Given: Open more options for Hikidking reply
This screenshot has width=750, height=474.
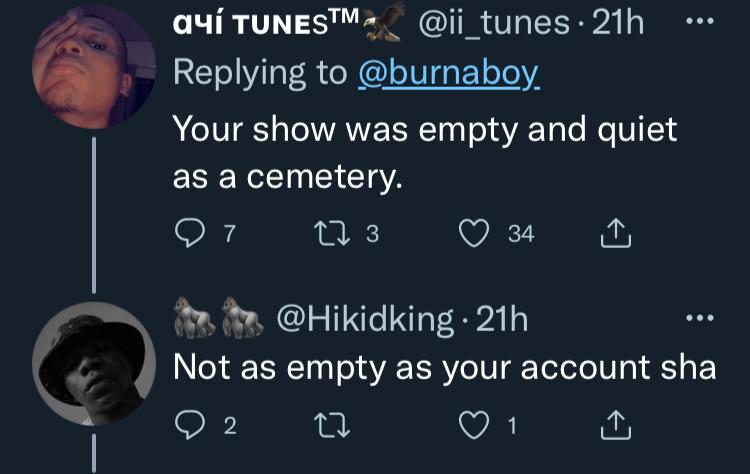Looking at the screenshot, I should click(707, 319).
